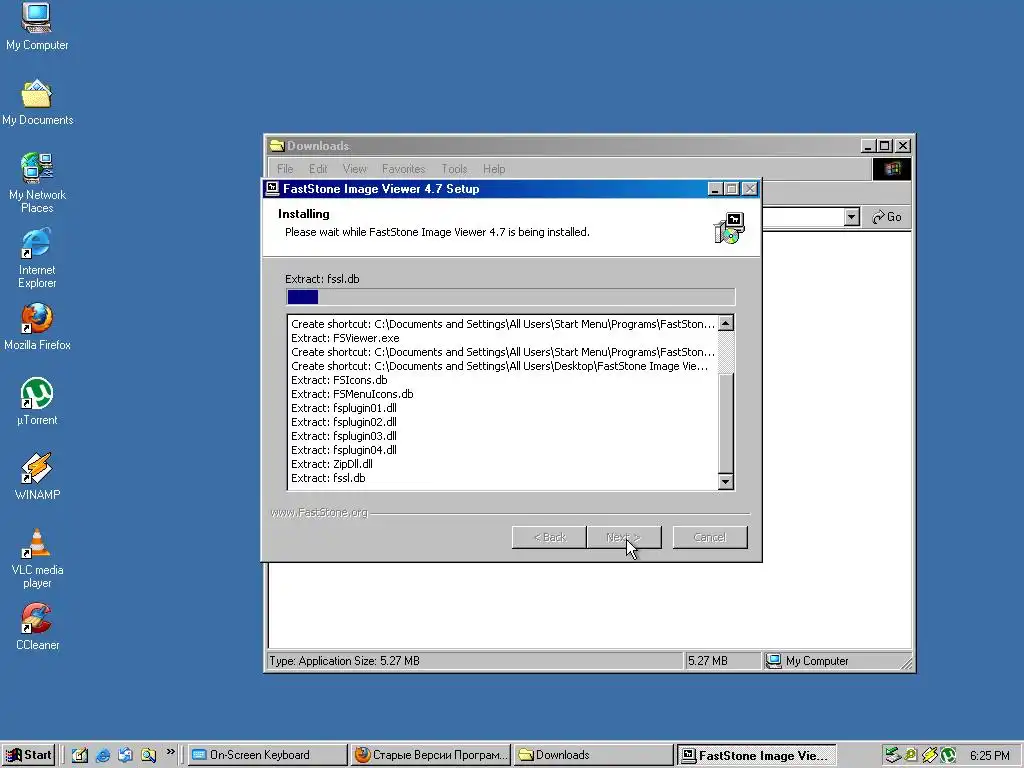Click the log line 'Extract: FSMenuIcons.db'

352,394
